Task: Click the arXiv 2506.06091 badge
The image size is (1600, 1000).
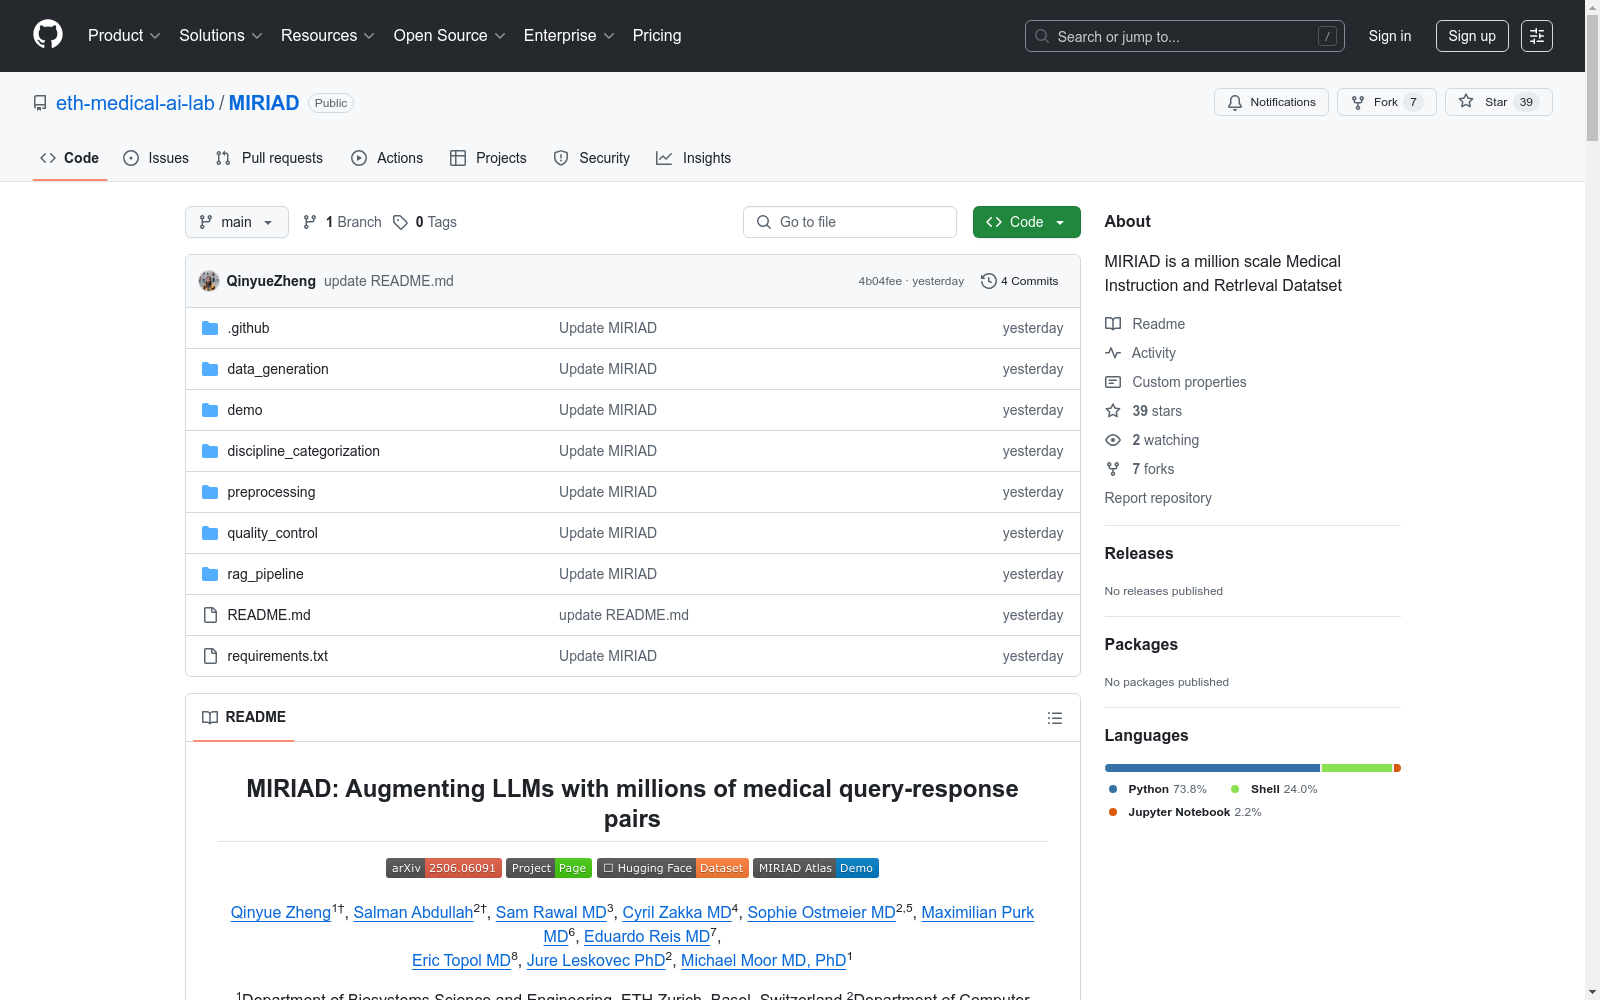Action: point(443,868)
